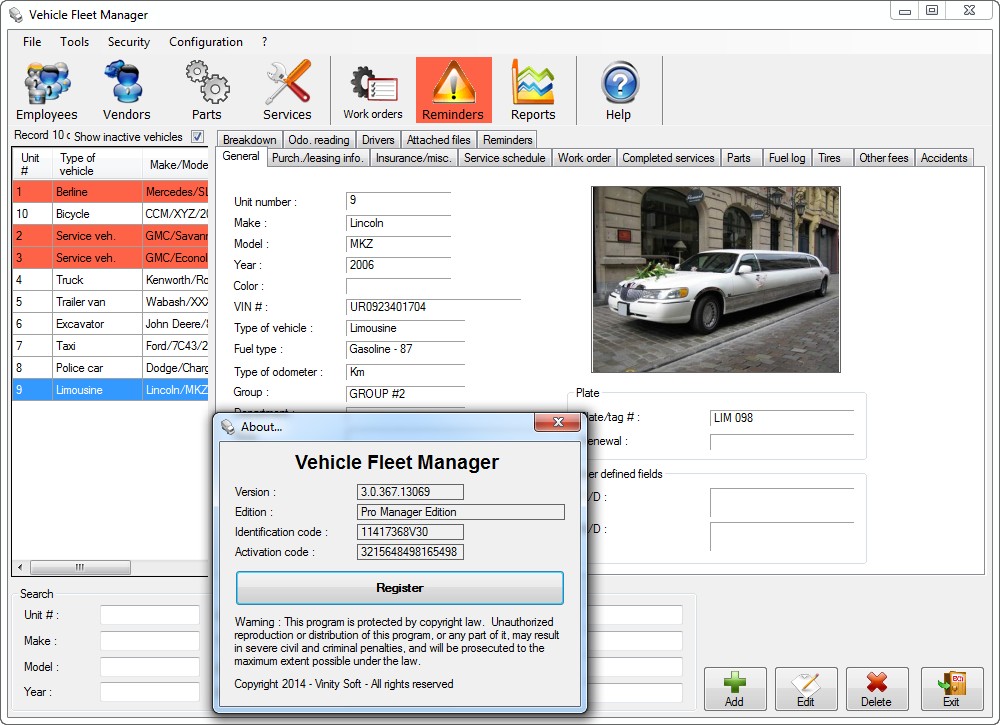Image resolution: width=1000 pixels, height=725 pixels.
Task: Click the Identification code field
Action: point(410,532)
